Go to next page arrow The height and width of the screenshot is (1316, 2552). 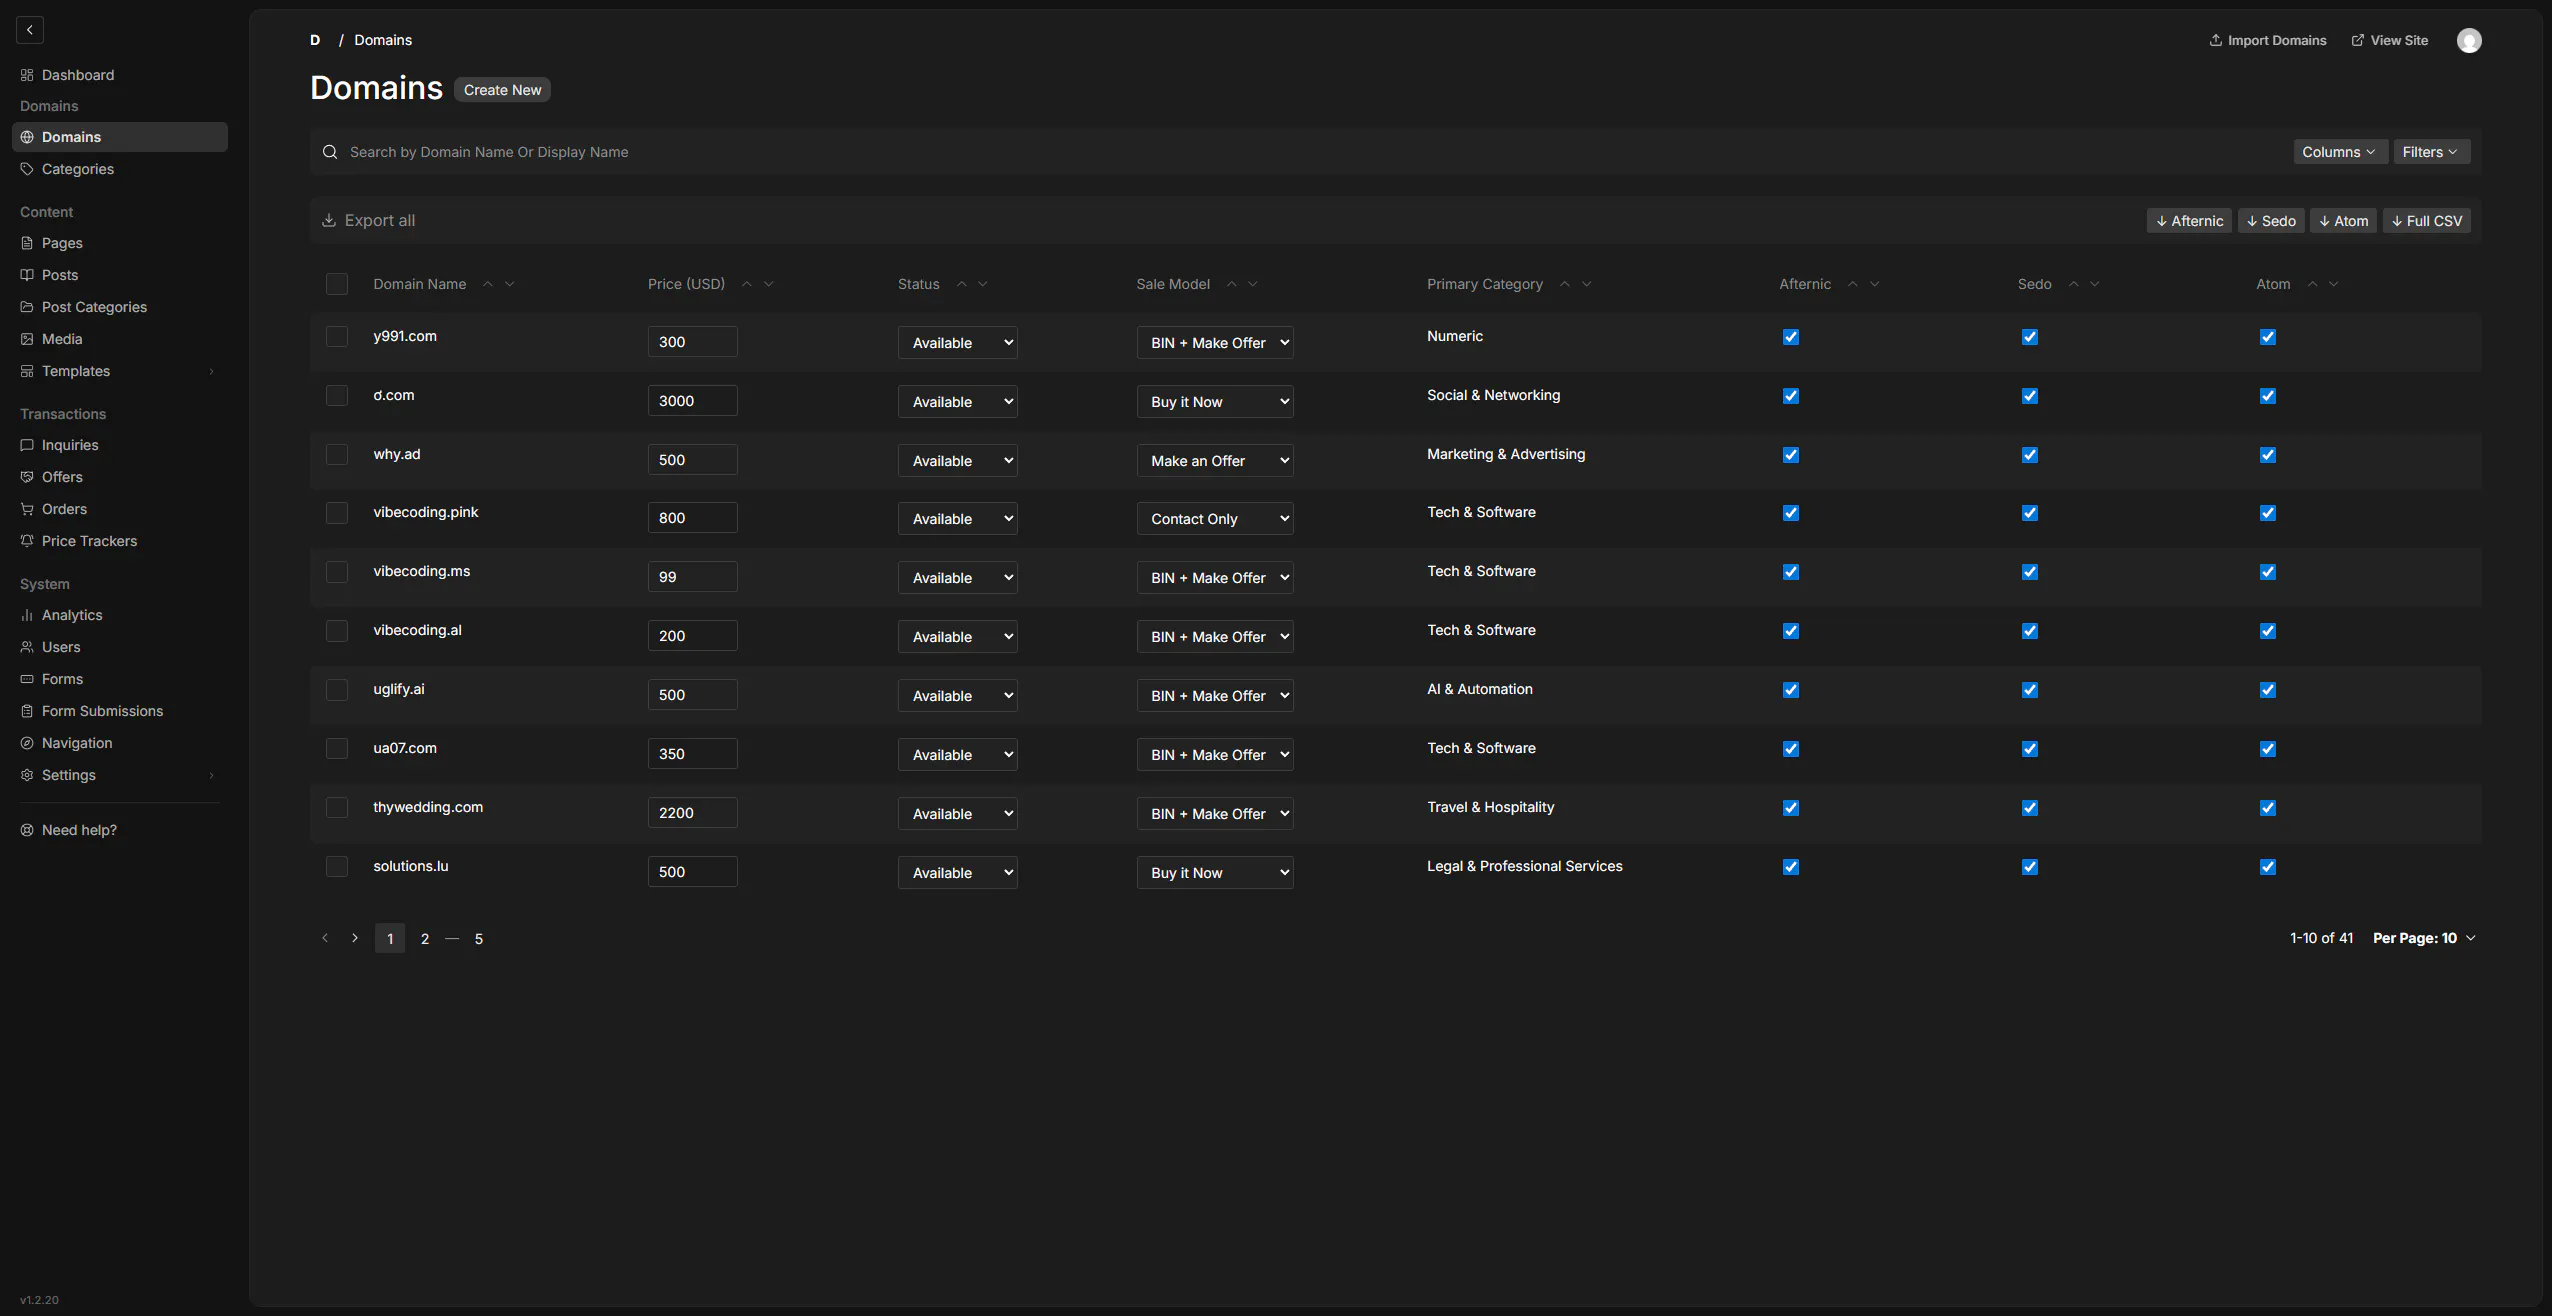click(x=355, y=938)
